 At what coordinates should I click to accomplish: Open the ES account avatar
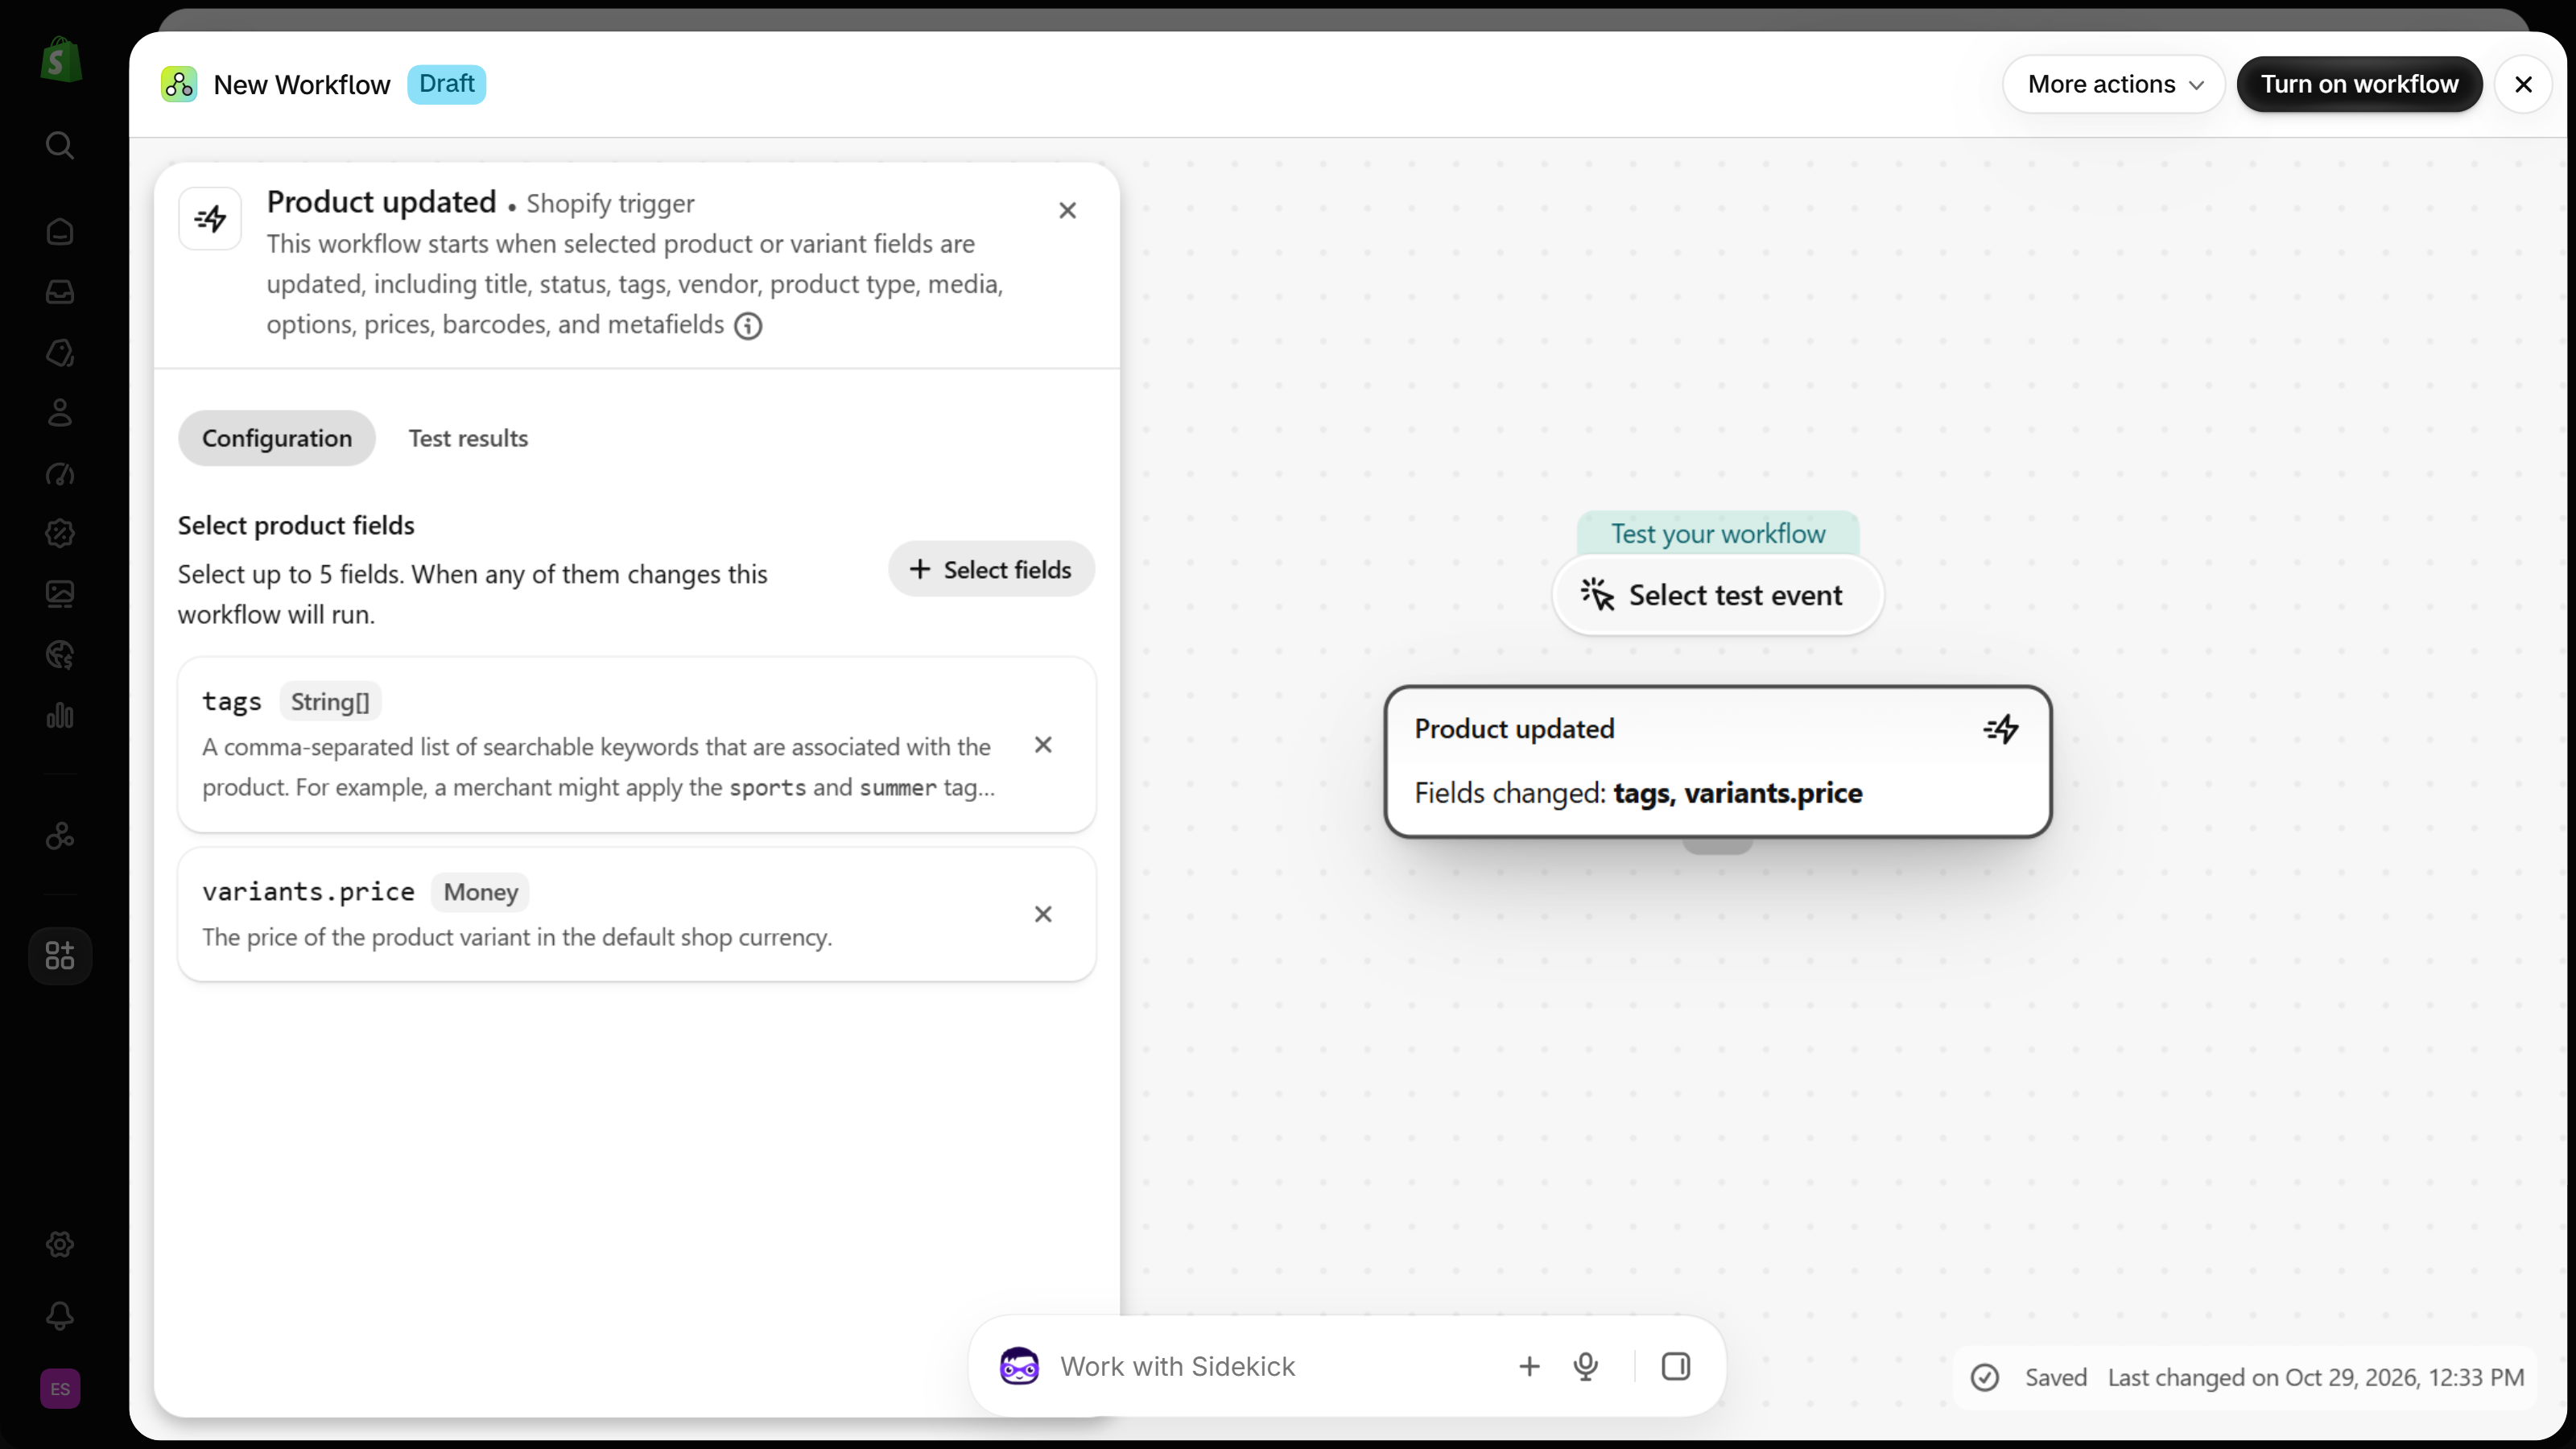60,1389
